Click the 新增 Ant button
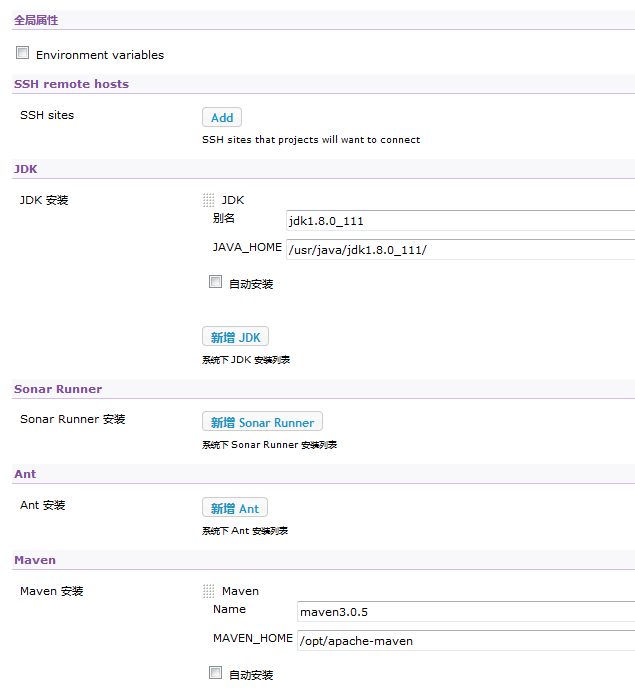Screen dimensions: 635x688 point(235,508)
